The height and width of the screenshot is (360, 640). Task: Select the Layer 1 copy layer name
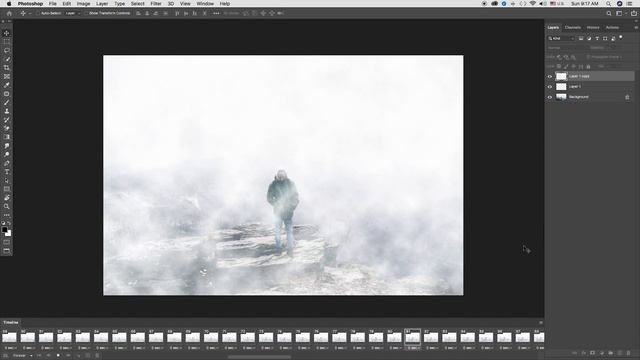click(x=579, y=76)
